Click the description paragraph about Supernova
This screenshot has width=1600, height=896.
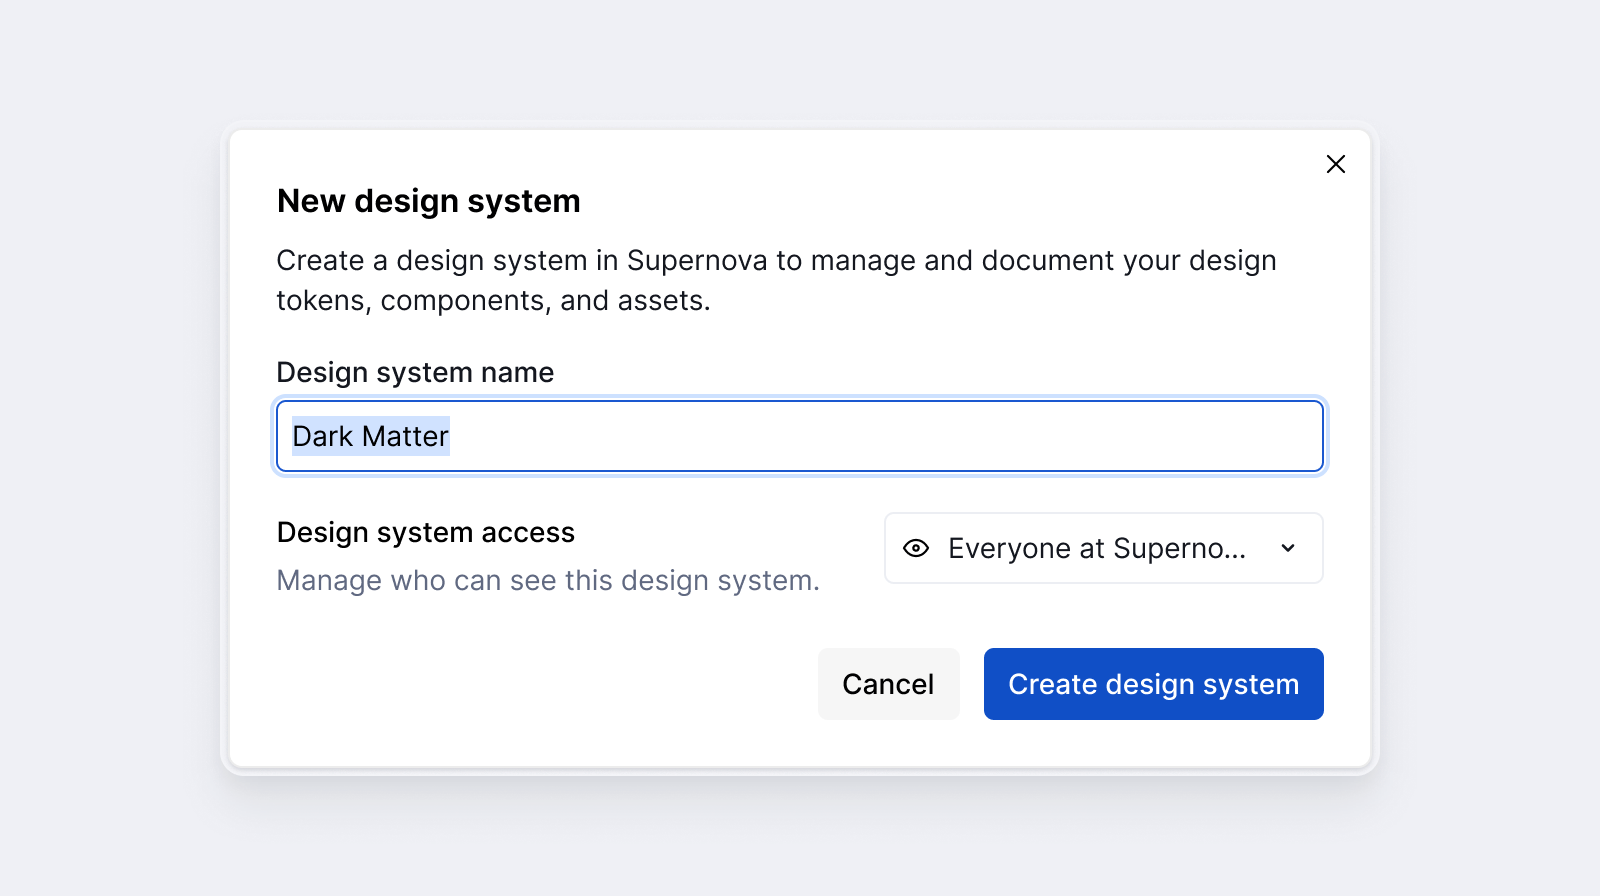click(777, 280)
